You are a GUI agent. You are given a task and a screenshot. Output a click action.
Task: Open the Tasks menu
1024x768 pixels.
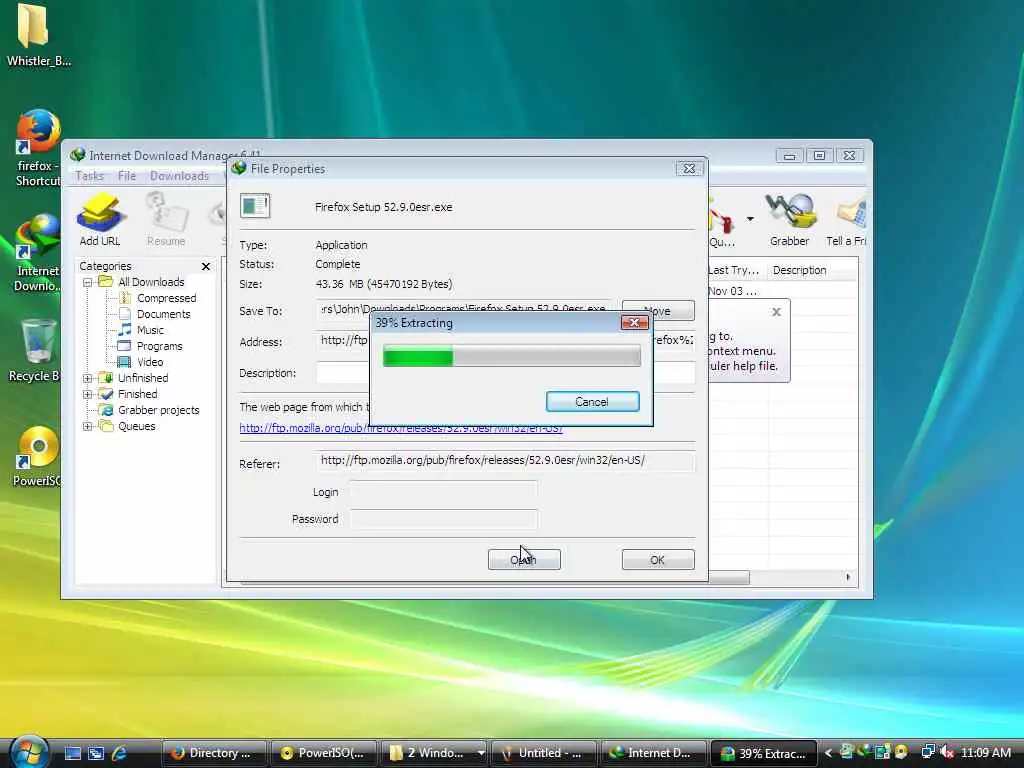[x=89, y=176]
